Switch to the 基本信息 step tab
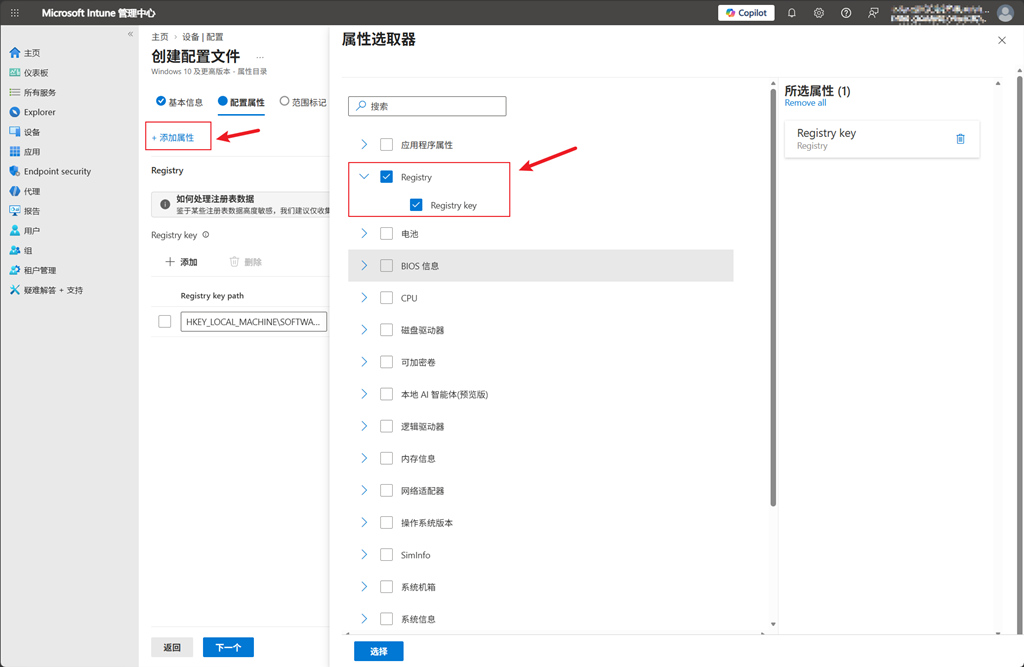Image resolution: width=1024 pixels, height=667 pixels. (x=180, y=102)
